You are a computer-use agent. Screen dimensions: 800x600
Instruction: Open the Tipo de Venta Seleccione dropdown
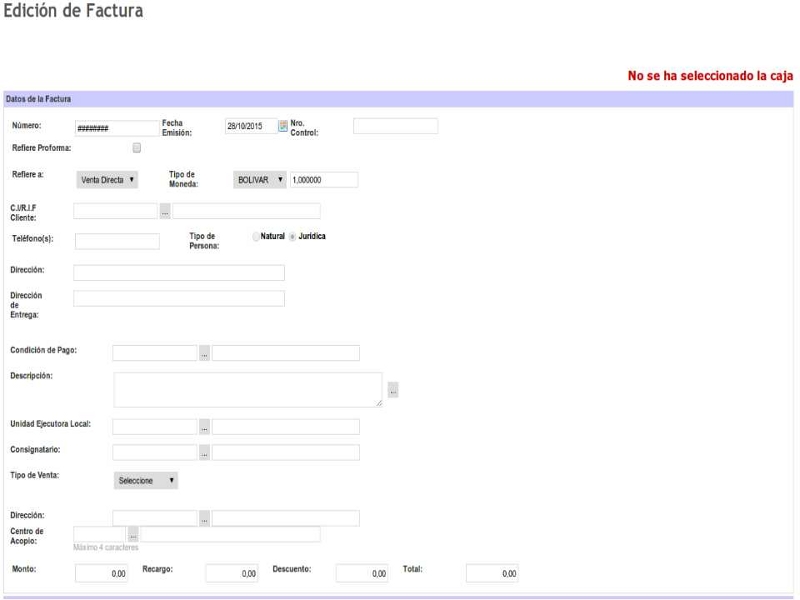pyautogui.click(x=147, y=481)
